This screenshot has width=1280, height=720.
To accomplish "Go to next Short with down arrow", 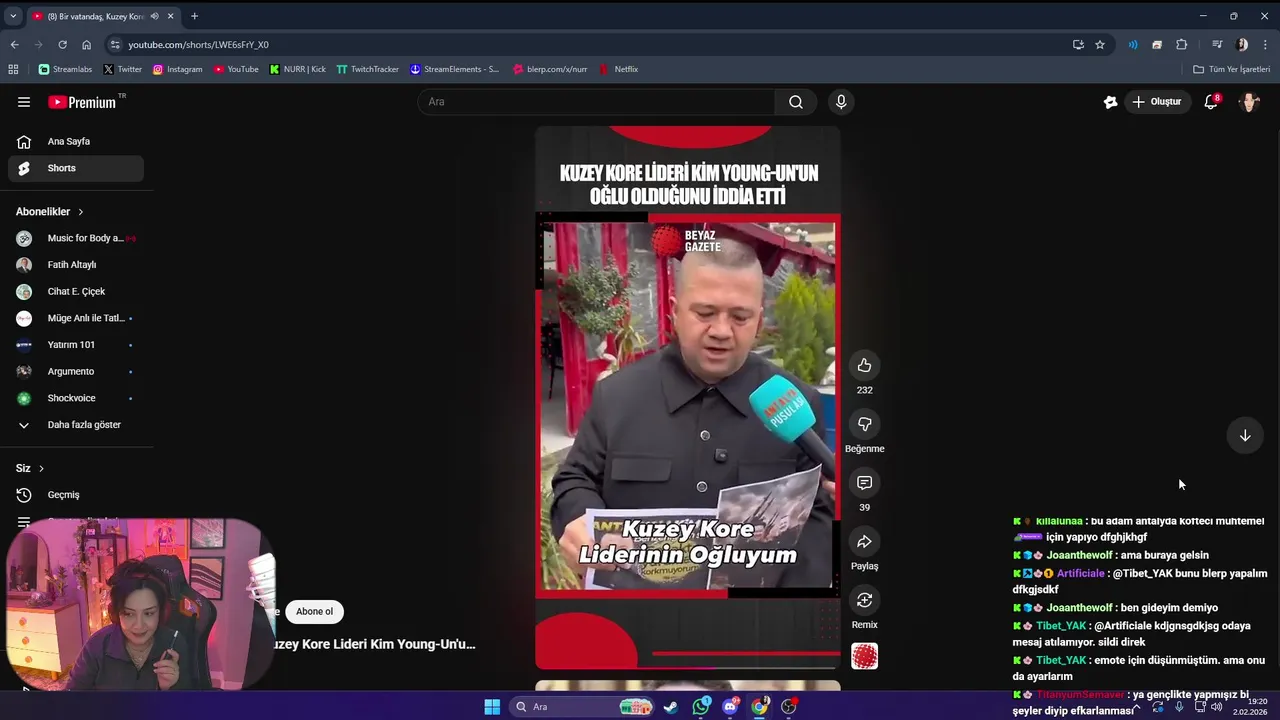I will [x=1245, y=435].
